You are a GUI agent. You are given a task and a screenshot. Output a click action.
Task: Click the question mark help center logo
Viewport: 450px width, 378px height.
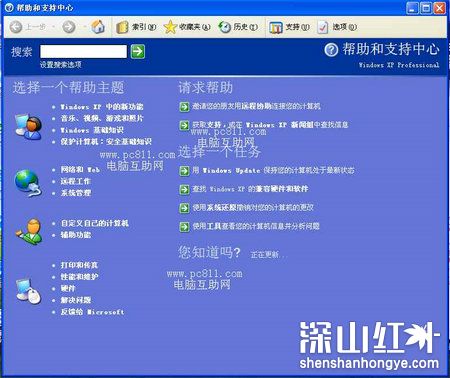pyautogui.click(x=331, y=50)
